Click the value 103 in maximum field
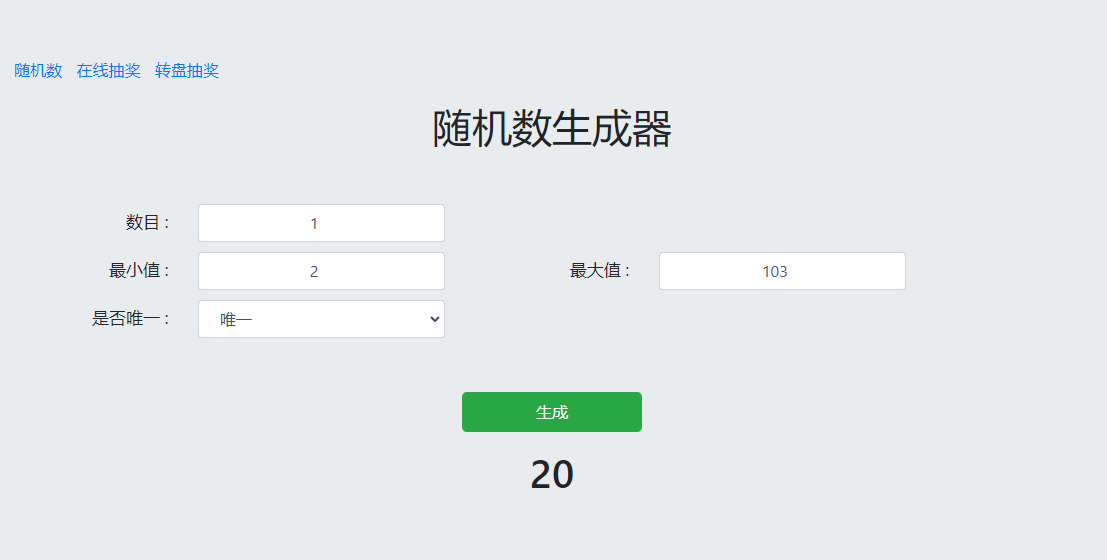The width and height of the screenshot is (1107, 560). 774,272
